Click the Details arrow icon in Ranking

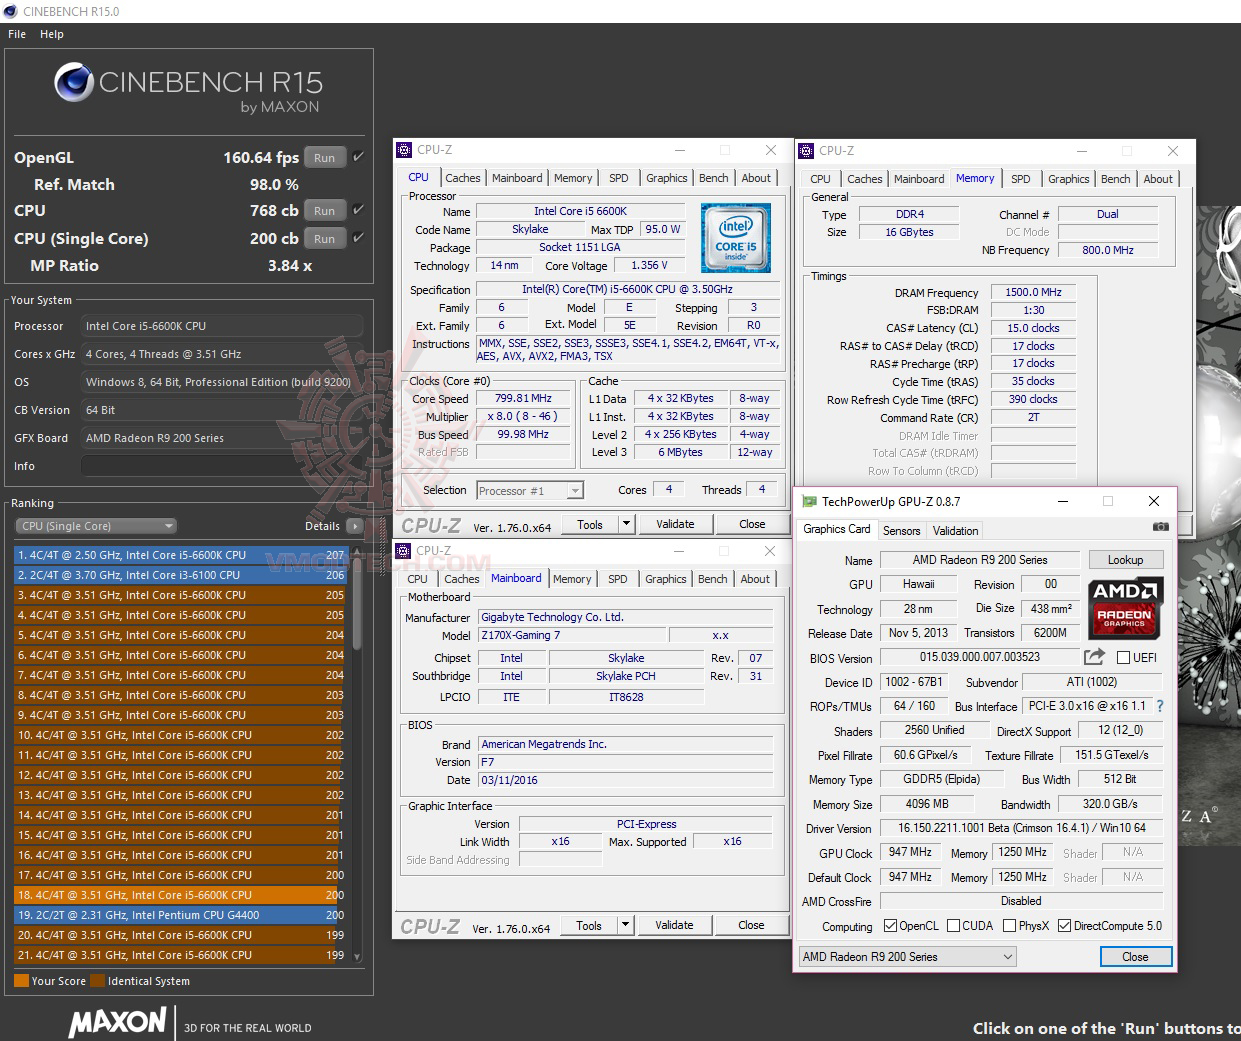(x=355, y=526)
